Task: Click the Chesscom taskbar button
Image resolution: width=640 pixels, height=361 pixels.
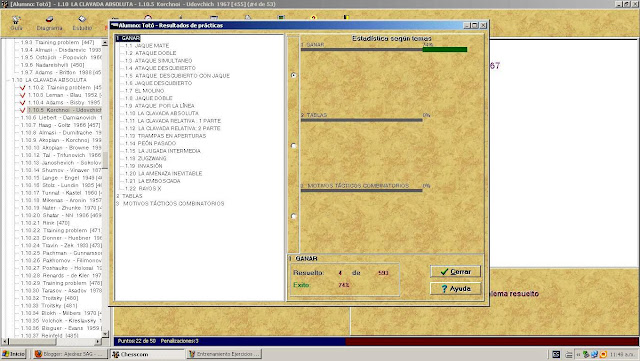Action: coord(148,354)
